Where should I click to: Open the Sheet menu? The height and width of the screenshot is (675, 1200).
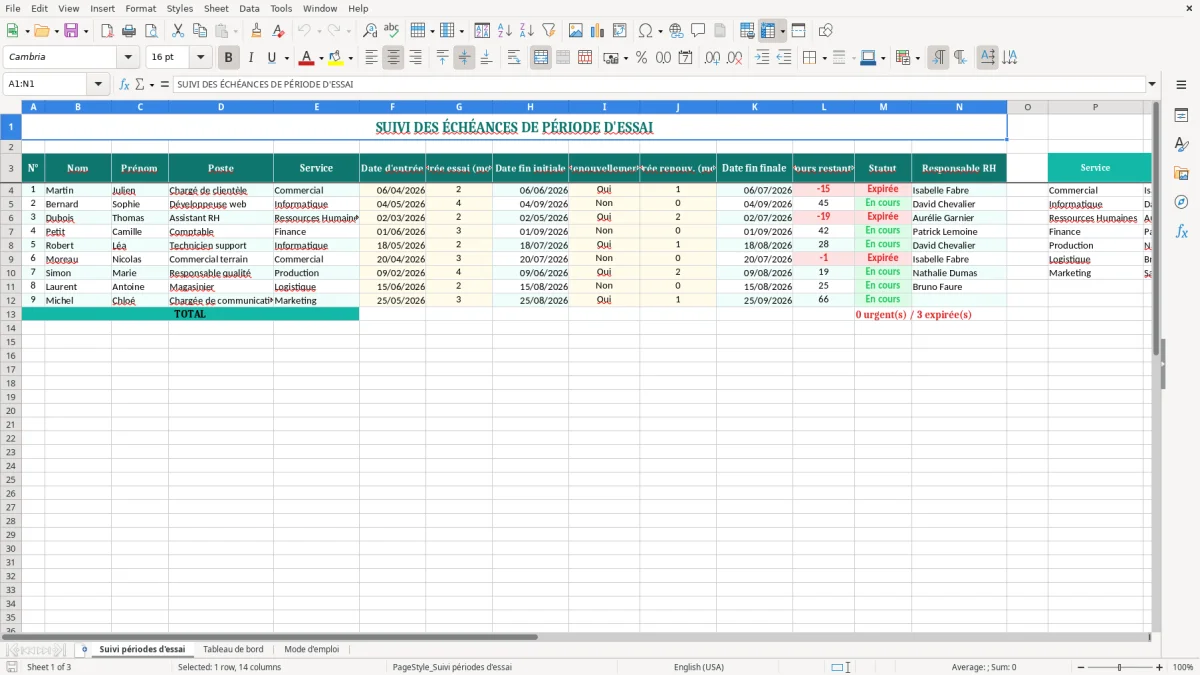point(216,8)
